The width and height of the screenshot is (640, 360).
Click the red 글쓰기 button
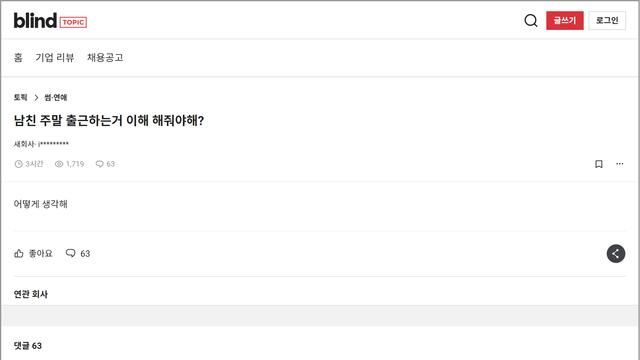click(564, 20)
